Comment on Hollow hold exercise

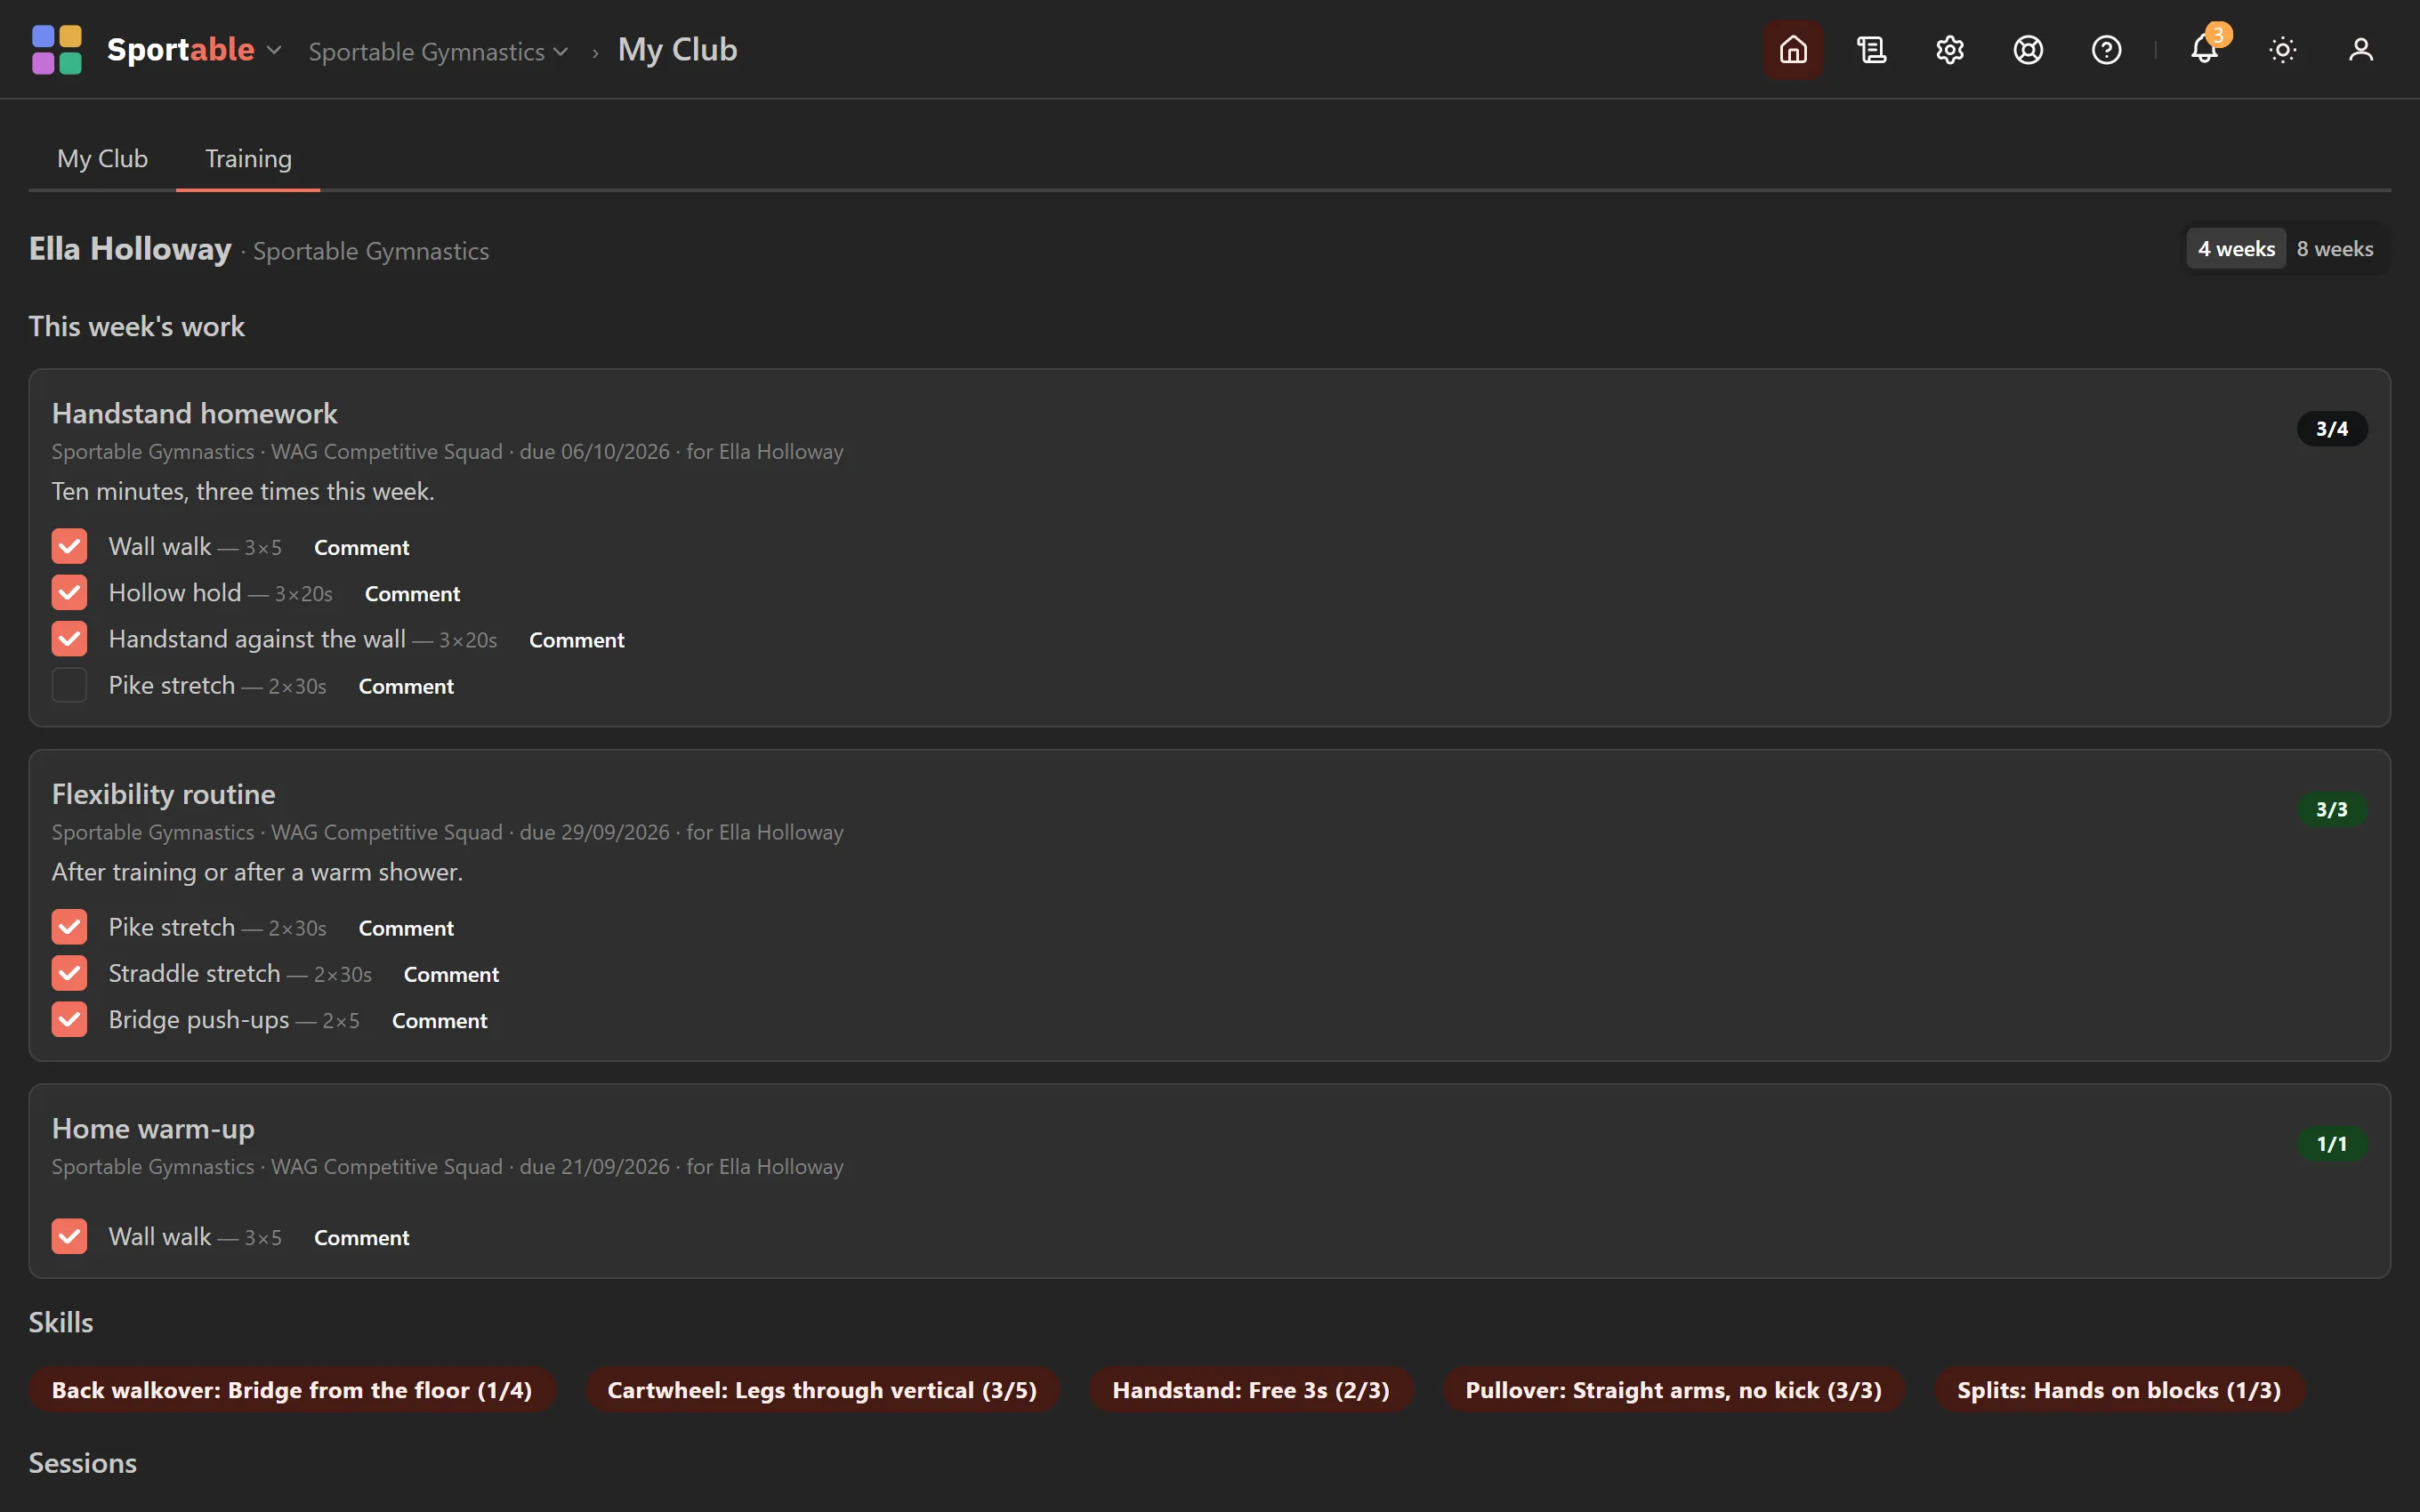(412, 593)
